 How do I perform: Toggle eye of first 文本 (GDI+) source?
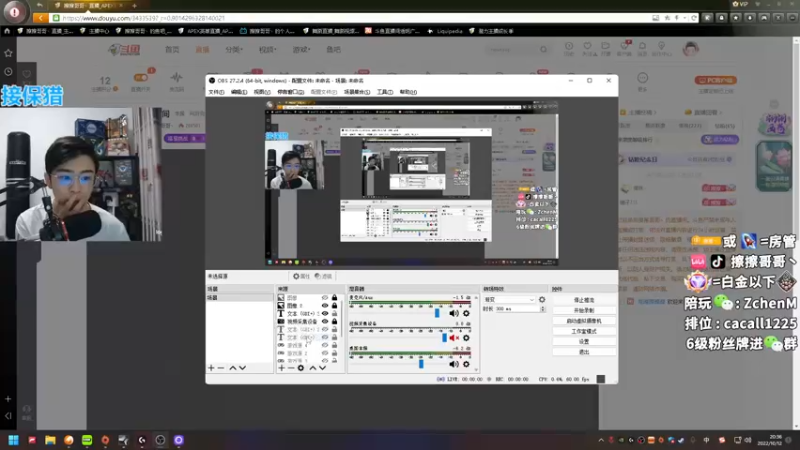[324, 313]
